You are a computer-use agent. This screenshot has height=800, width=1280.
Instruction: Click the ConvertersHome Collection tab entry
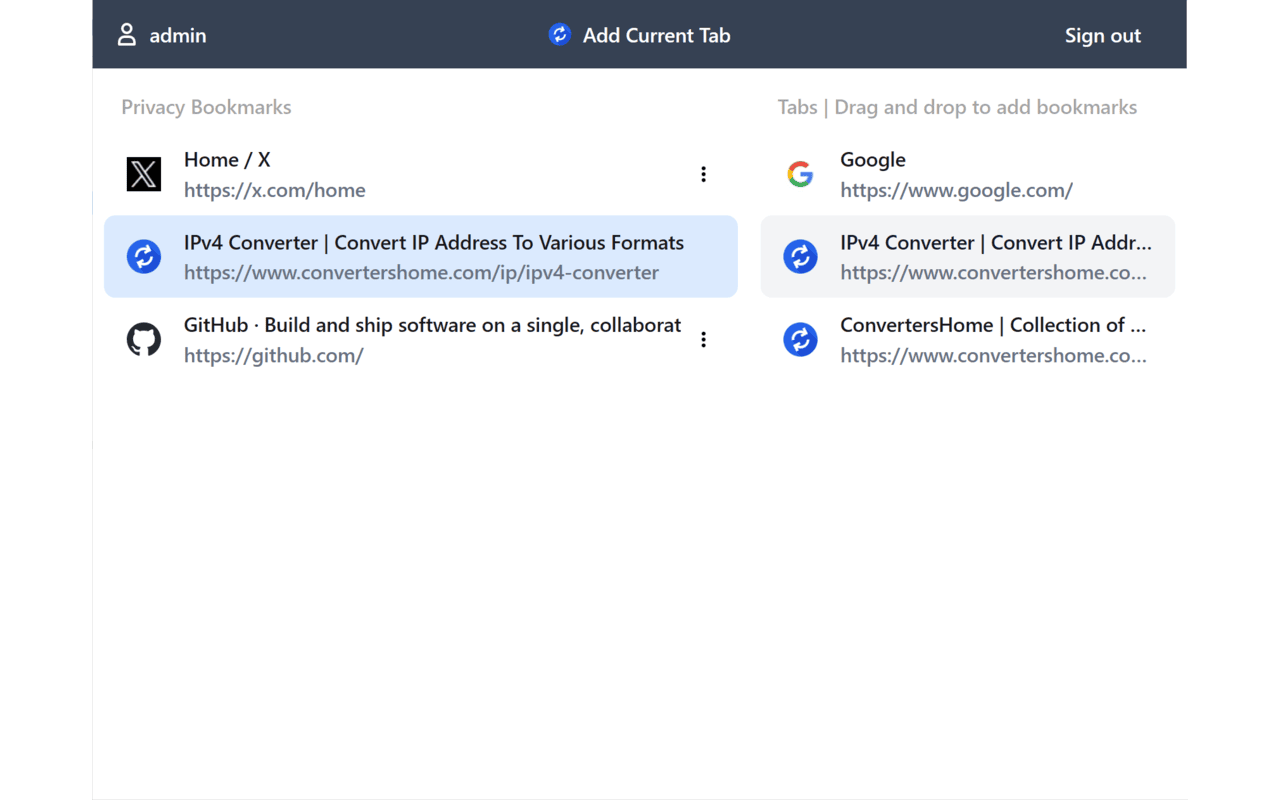pyautogui.click(x=967, y=339)
